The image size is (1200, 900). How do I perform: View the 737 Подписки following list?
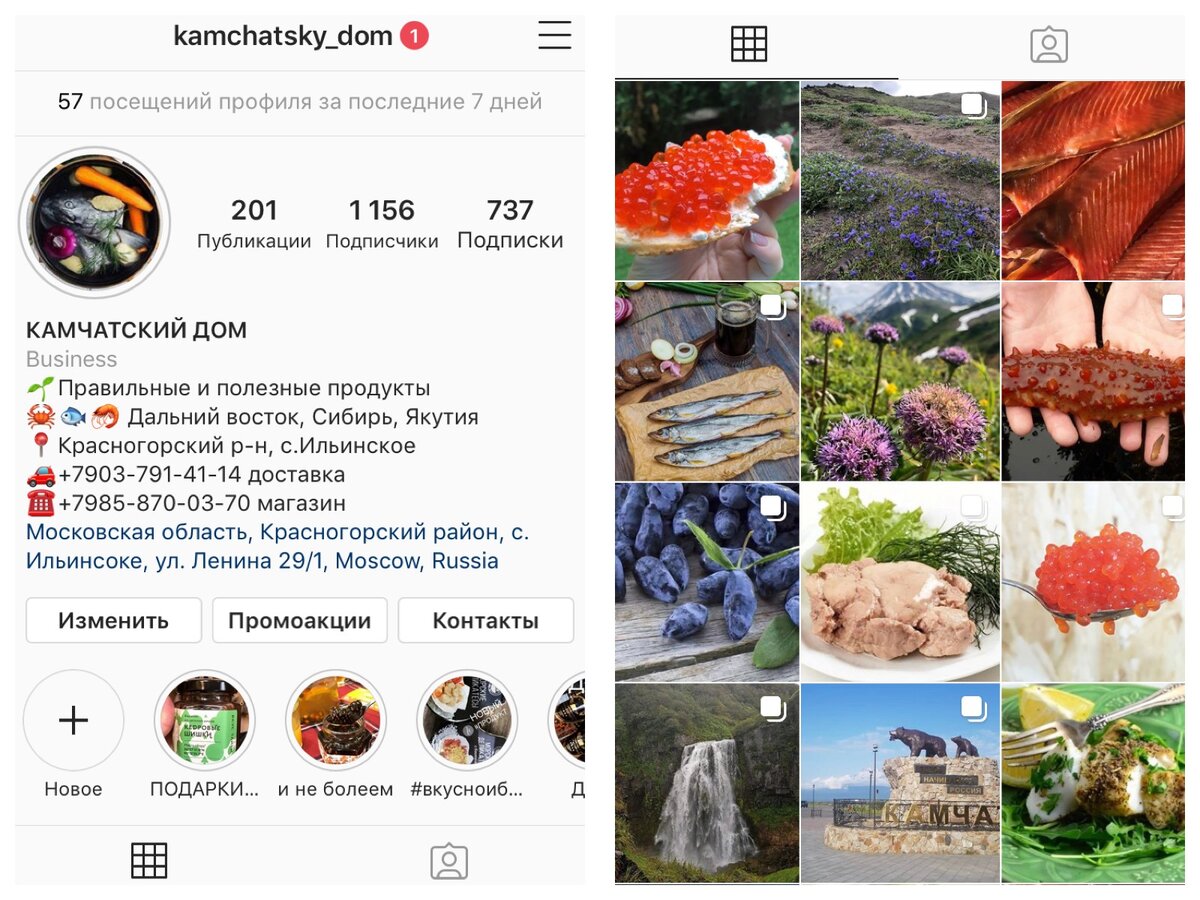tap(510, 224)
